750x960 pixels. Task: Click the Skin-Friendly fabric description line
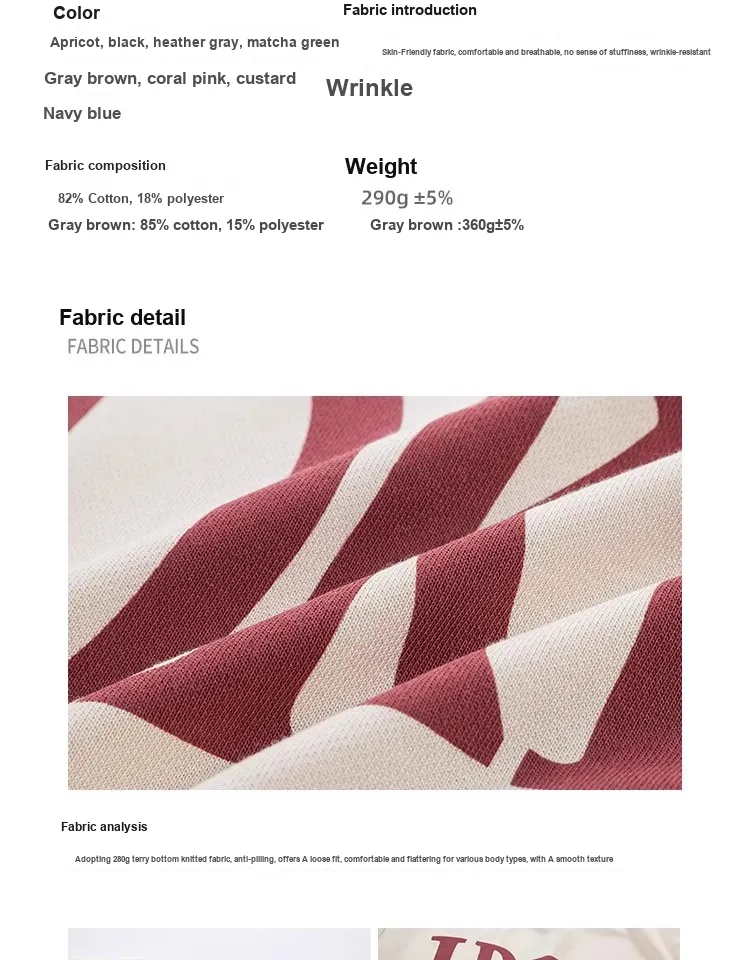(546, 52)
